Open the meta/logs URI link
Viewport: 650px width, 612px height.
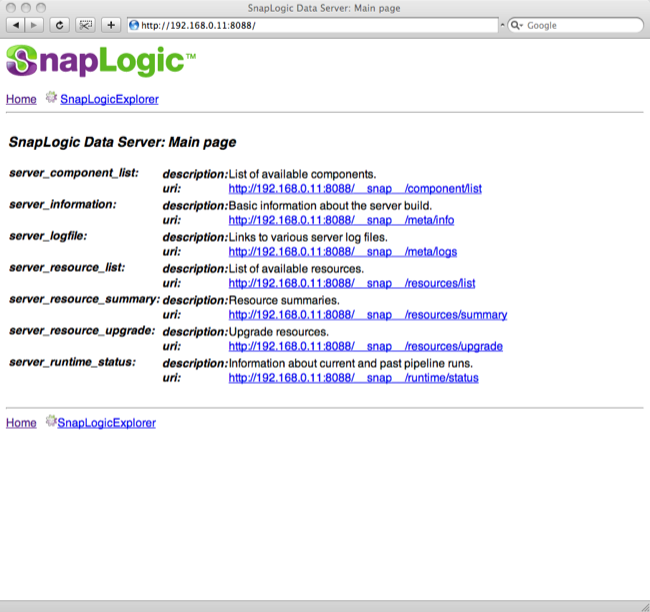pos(343,252)
